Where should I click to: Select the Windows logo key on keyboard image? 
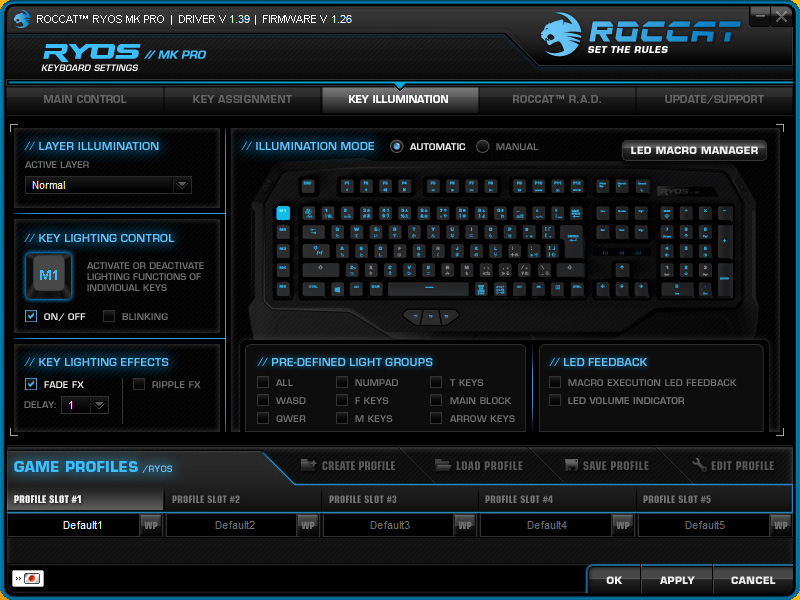[x=337, y=289]
